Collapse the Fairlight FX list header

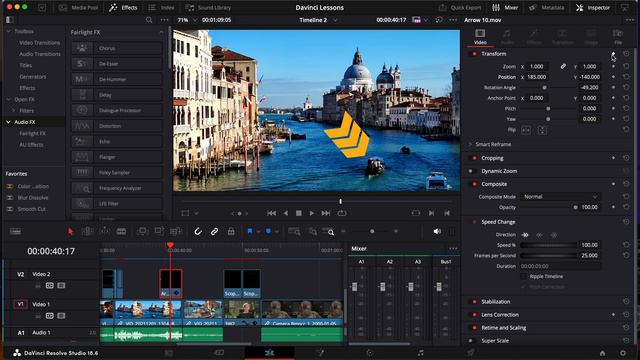tap(161, 32)
